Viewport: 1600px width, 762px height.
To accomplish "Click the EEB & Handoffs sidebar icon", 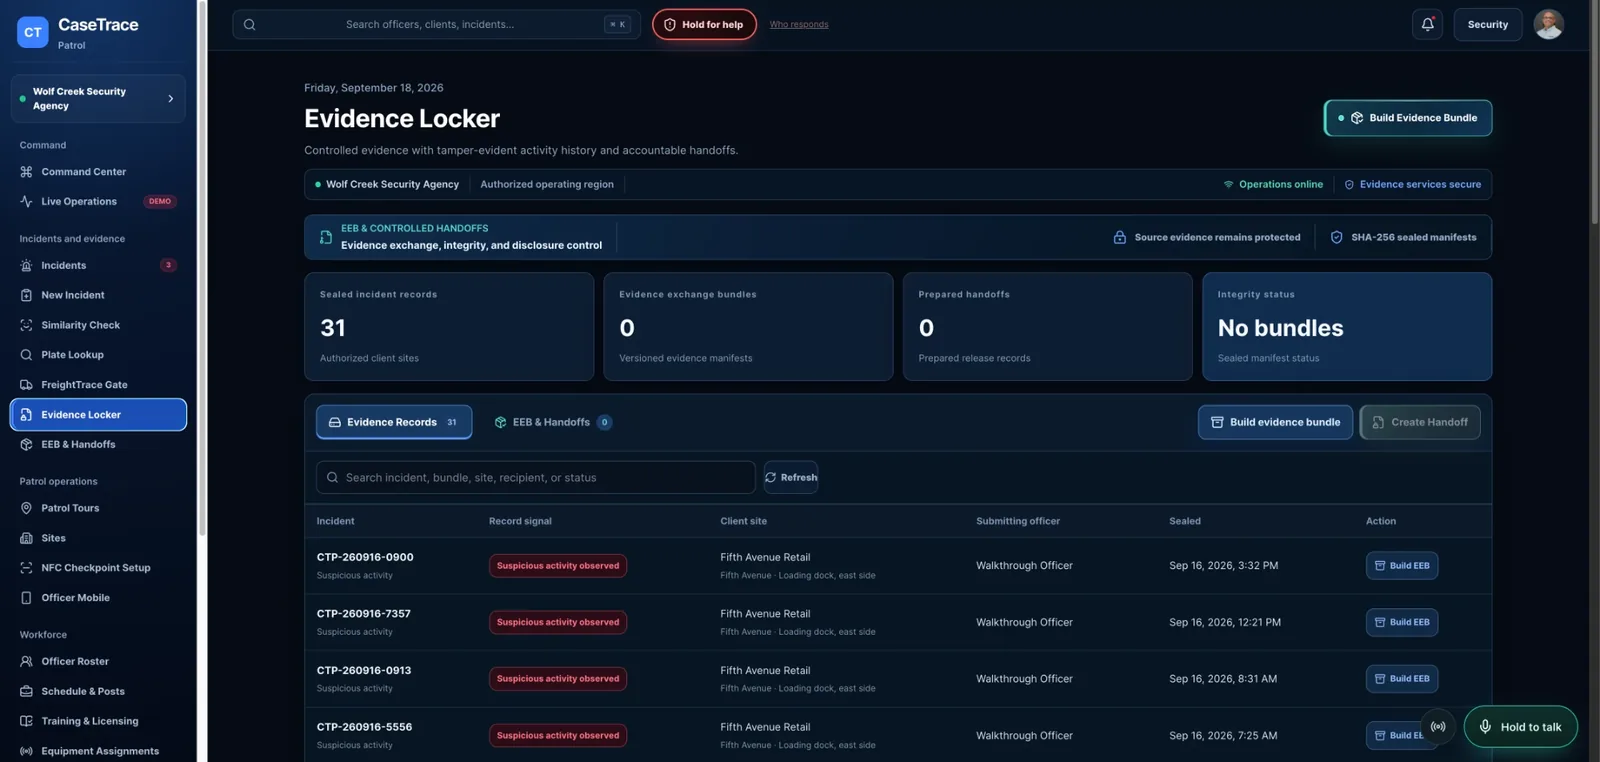I will pyautogui.click(x=26, y=445).
